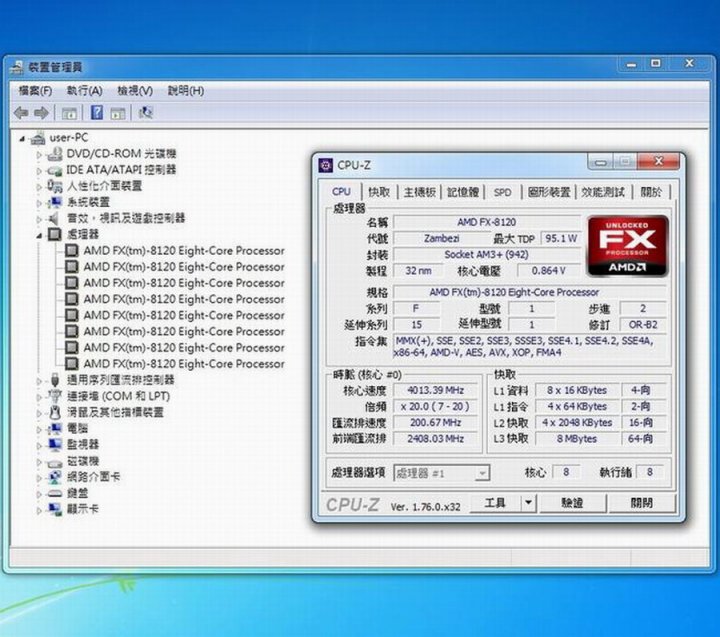Image resolution: width=720 pixels, height=637 pixels.
Task: Open the 處理器 #1 selection dropdown
Action: pyautogui.click(x=482, y=473)
